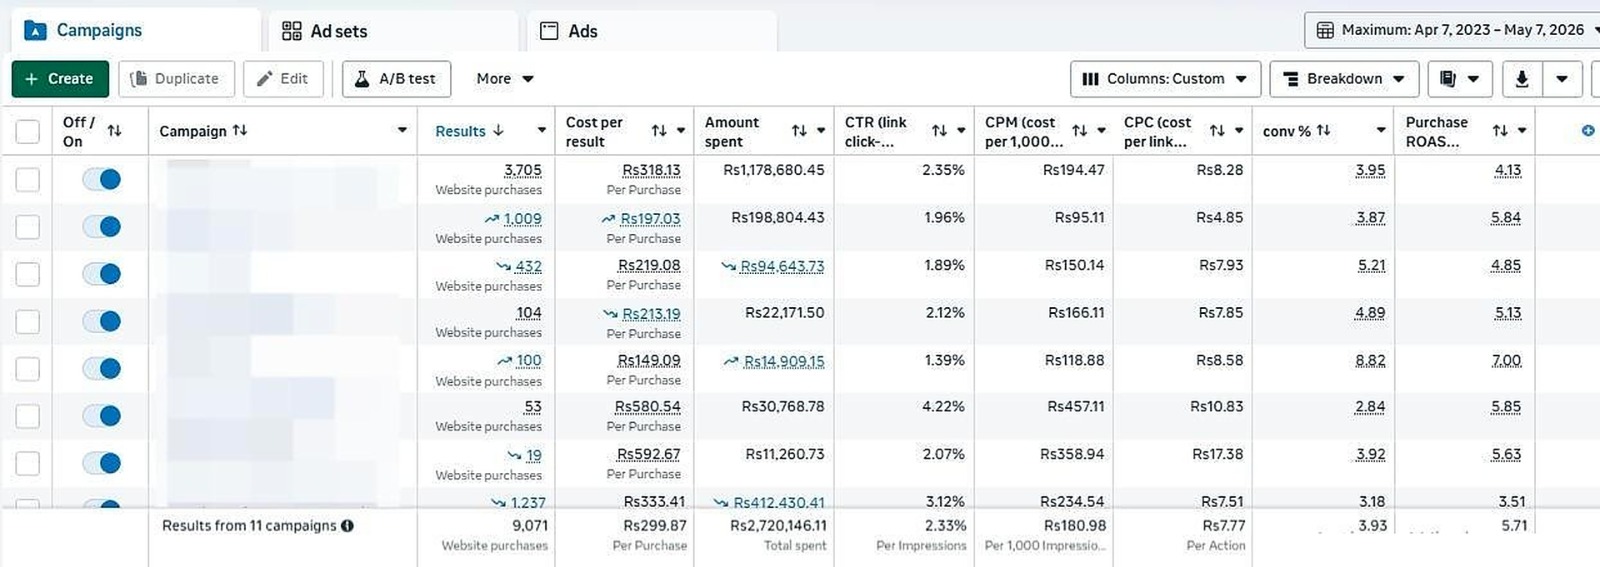Screen dimensions: 1600x567
Task: Add a column with the plus icon
Action: point(1588,131)
